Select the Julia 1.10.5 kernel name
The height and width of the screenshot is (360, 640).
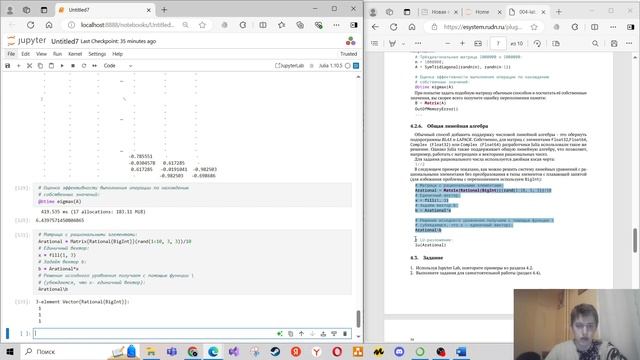pyautogui.click(x=331, y=65)
